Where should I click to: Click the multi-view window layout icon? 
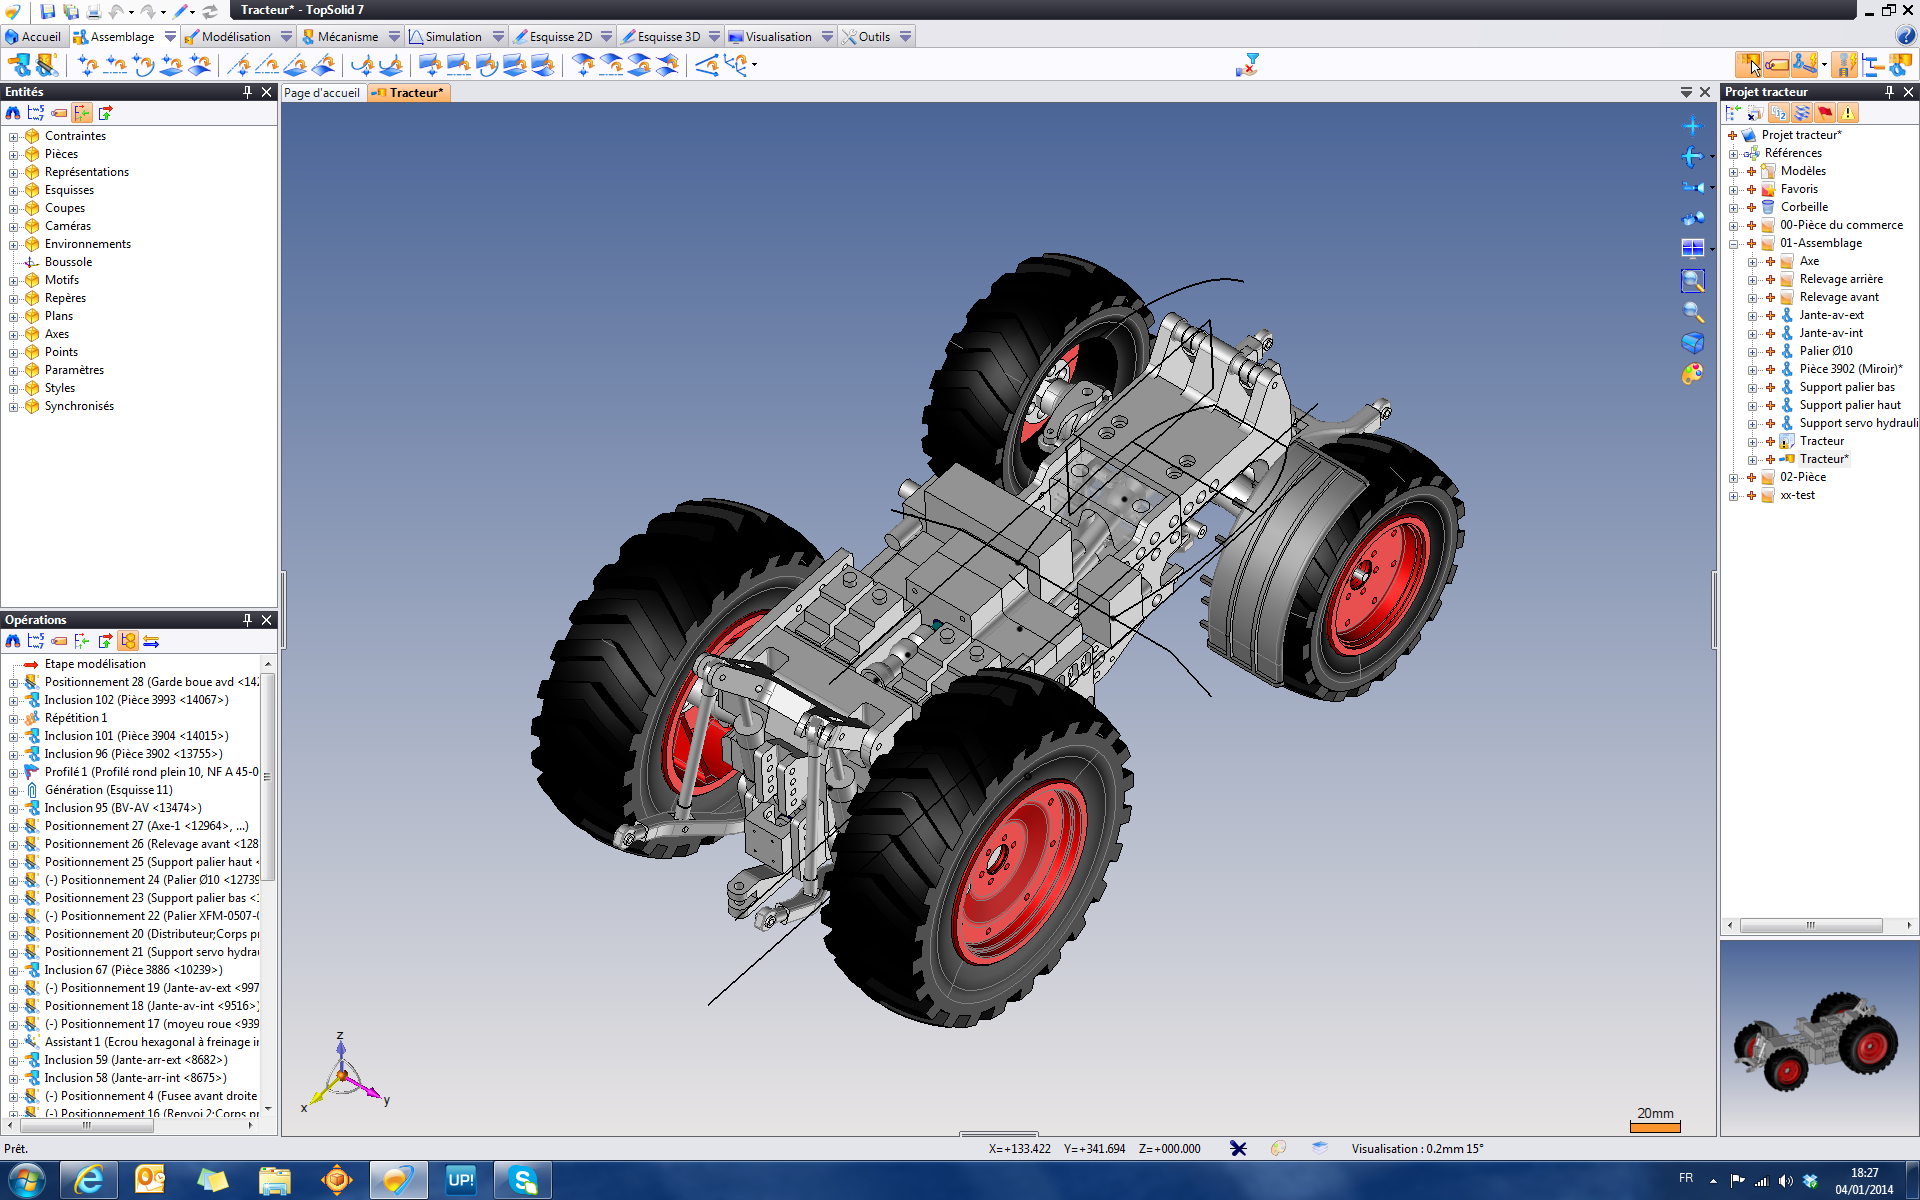click(1692, 248)
